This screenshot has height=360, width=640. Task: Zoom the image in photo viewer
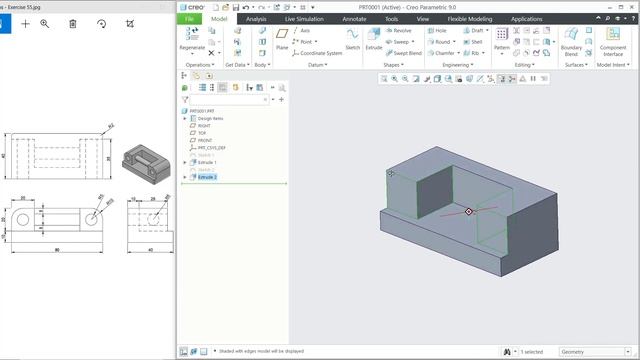(x=44, y=24)
